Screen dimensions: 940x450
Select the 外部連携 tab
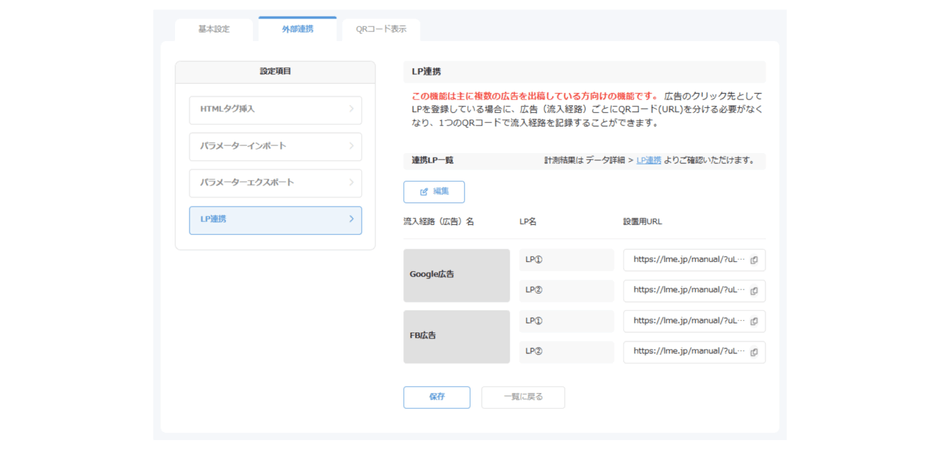tap(297, 29)
